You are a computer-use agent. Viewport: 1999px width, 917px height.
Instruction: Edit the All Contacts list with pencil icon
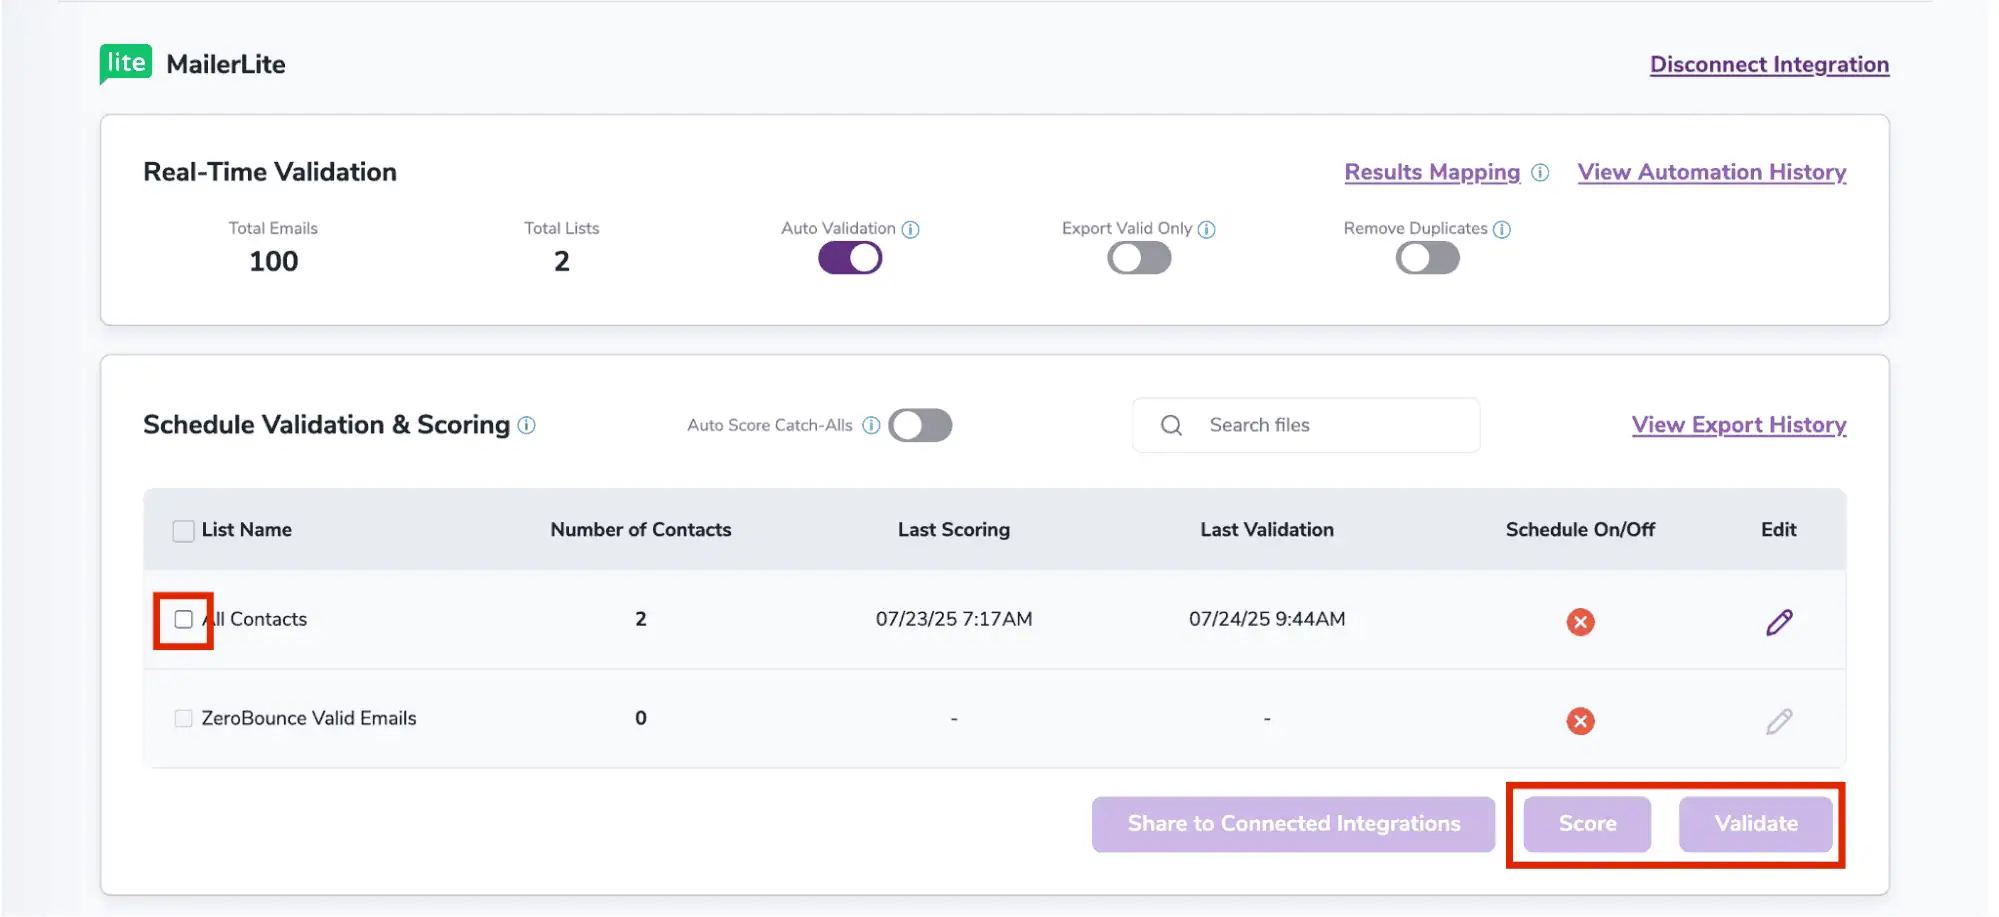click(1779, 622)
